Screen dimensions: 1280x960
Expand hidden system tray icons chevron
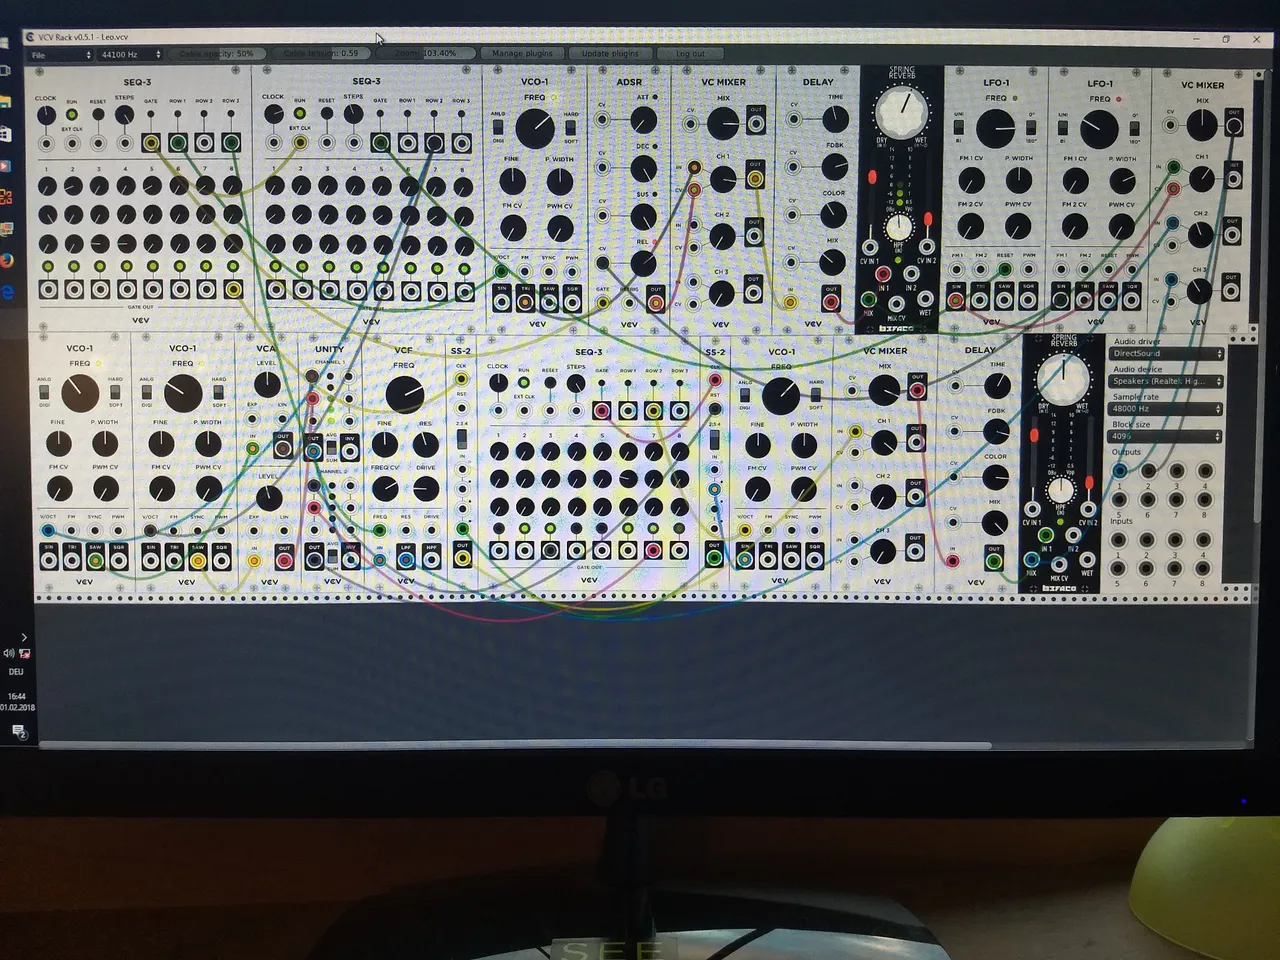pos(24,637)
